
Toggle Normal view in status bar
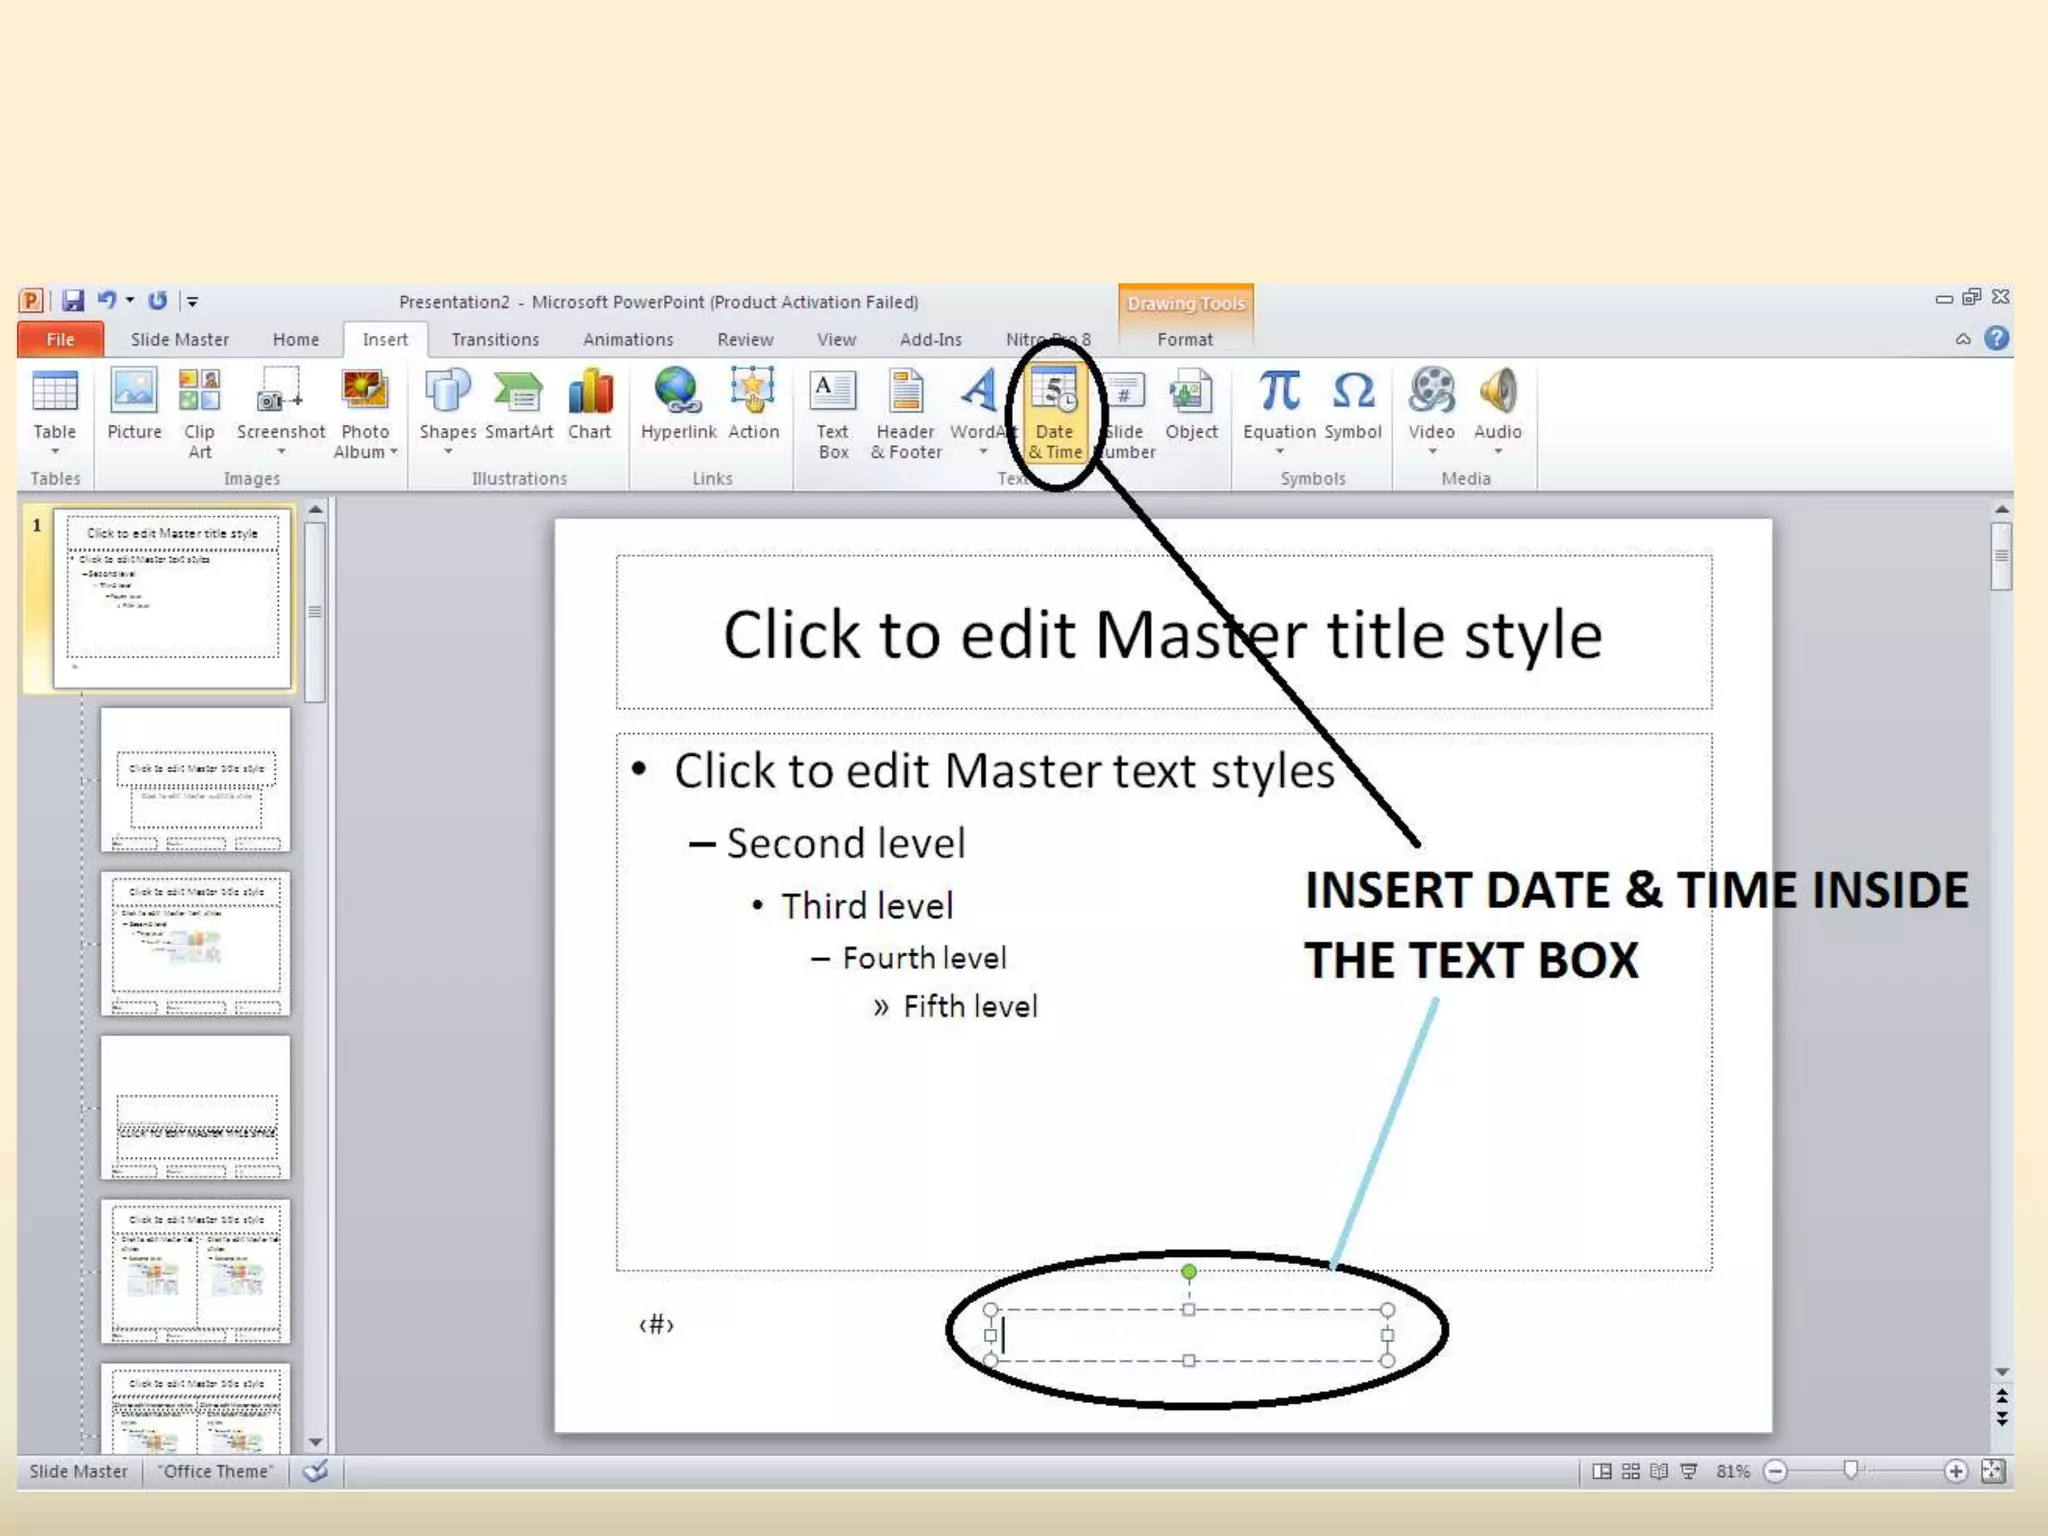pyautogui.click(x=1601, y=1471)
